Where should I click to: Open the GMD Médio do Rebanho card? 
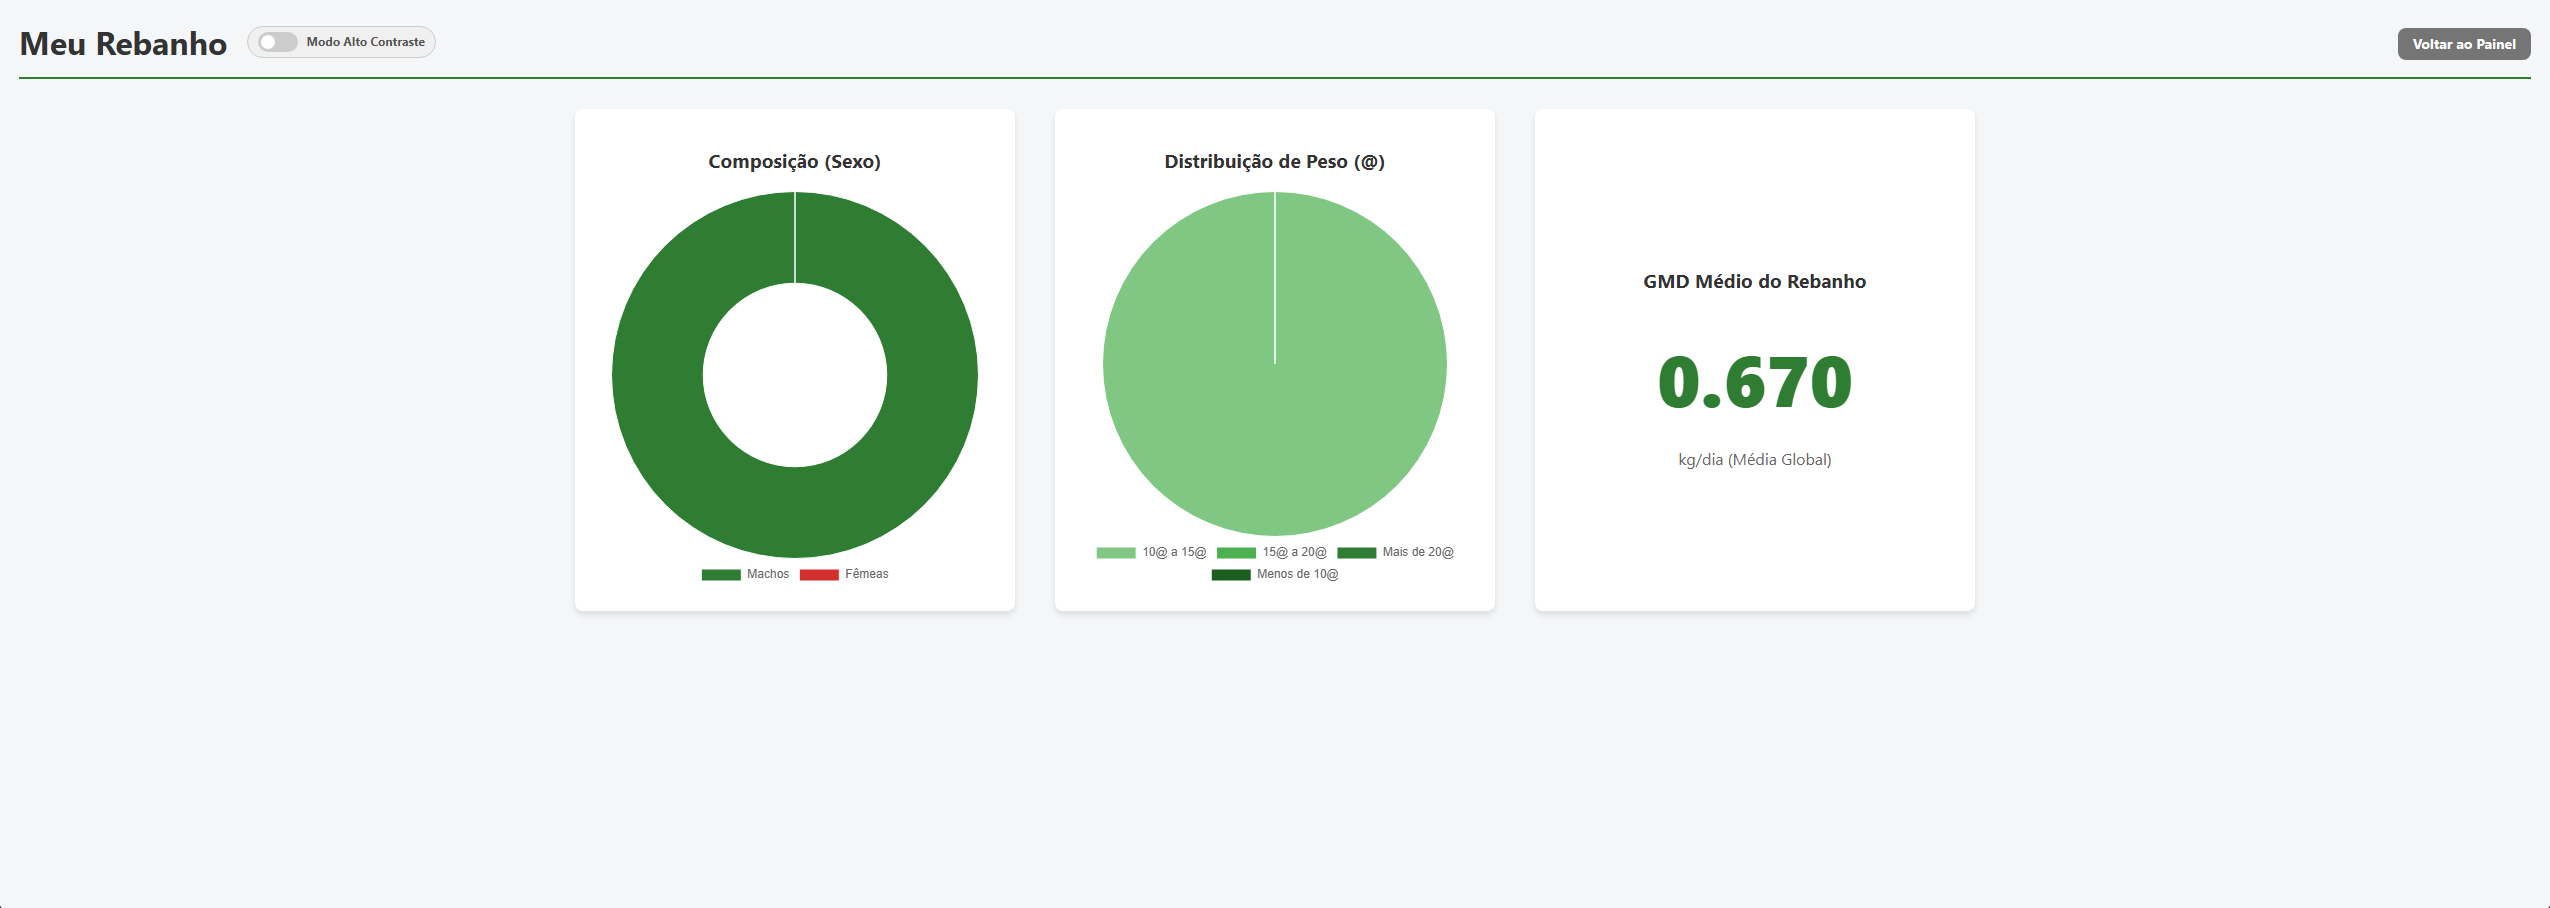click(1753, 360)
